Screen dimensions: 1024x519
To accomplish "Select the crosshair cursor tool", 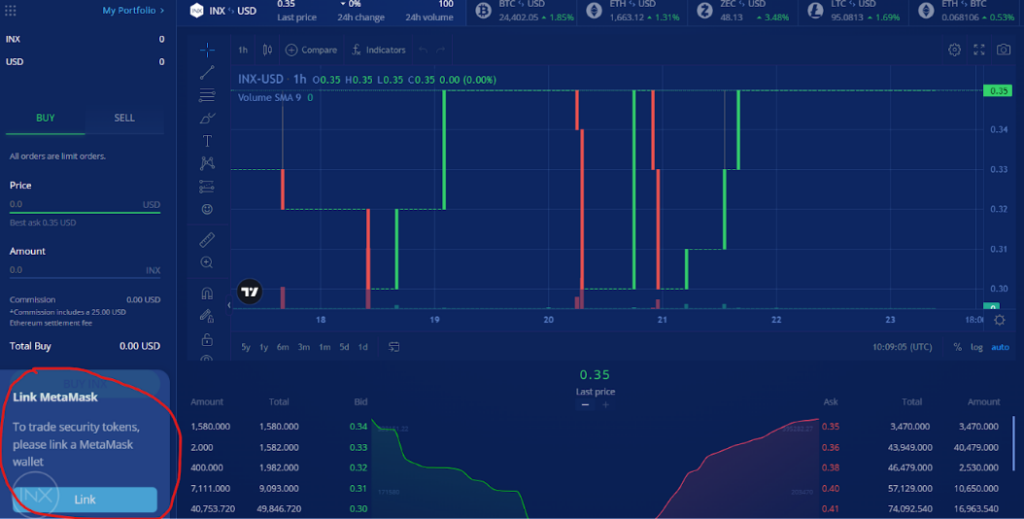I will (207, 50).
